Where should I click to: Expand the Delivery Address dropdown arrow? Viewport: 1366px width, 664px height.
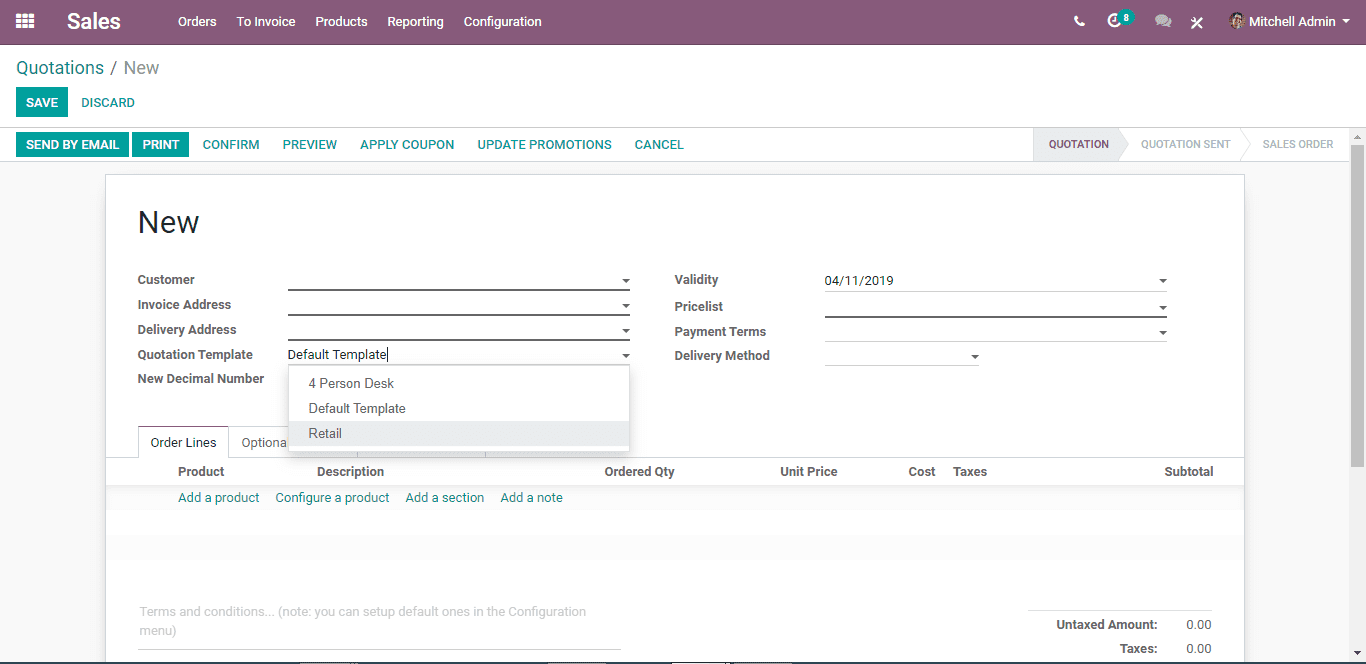[x=625, y=331]
